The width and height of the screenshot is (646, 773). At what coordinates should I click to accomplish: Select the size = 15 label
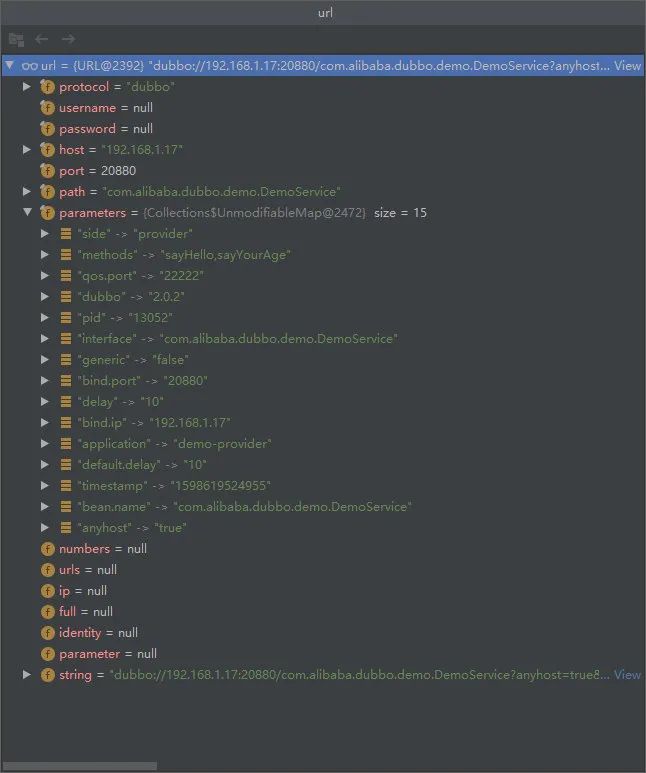click(x=400, y=212)
